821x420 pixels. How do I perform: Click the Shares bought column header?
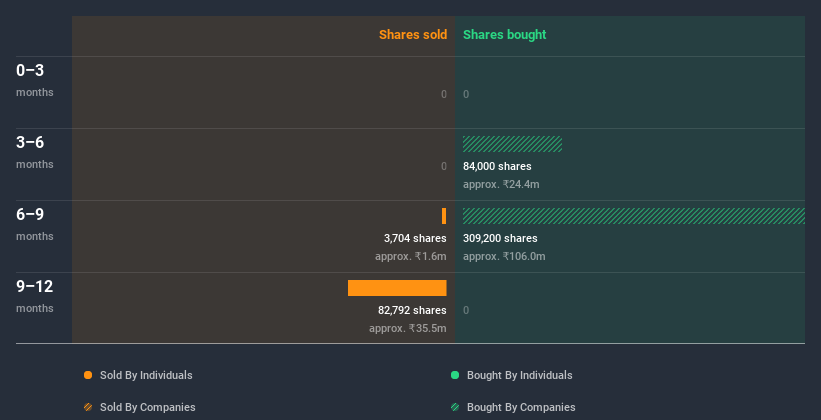pyautogui.click(x=504, y=35)
